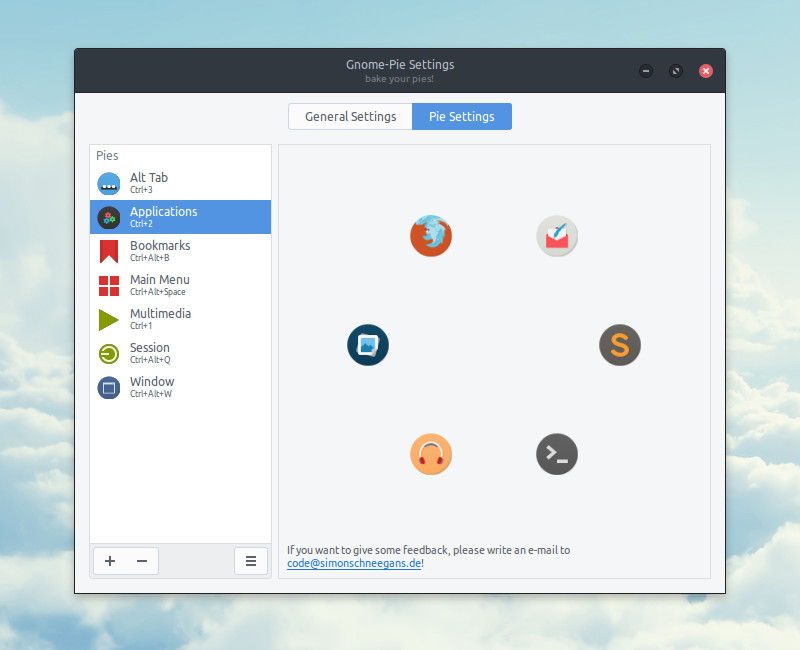Select the Applications pie label
Image resolution: width=800 pixels, height=650 pixels.
164,211
